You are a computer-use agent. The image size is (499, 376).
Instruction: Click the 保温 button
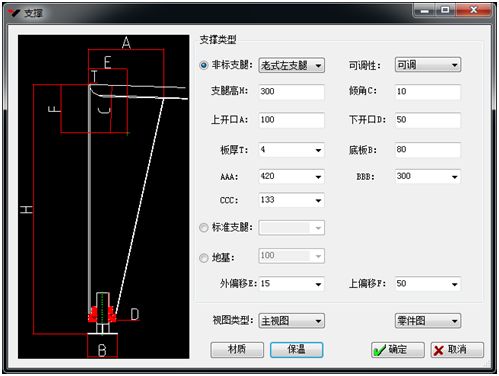click(x=296, y=350)
